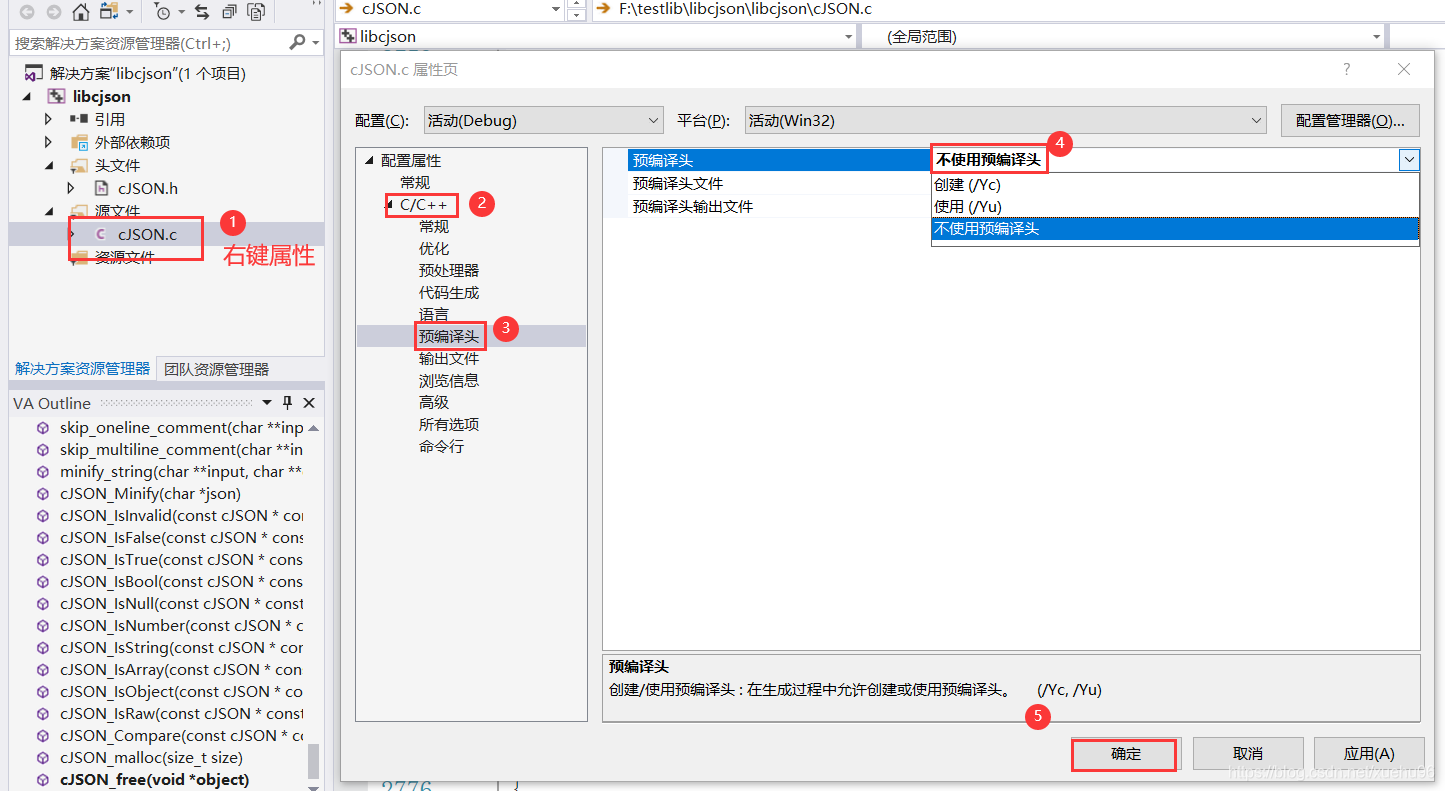The image size is (1445, 791).
Task: Choose 不使用预编译头 in dropdown list
Action: point(1175,228)
